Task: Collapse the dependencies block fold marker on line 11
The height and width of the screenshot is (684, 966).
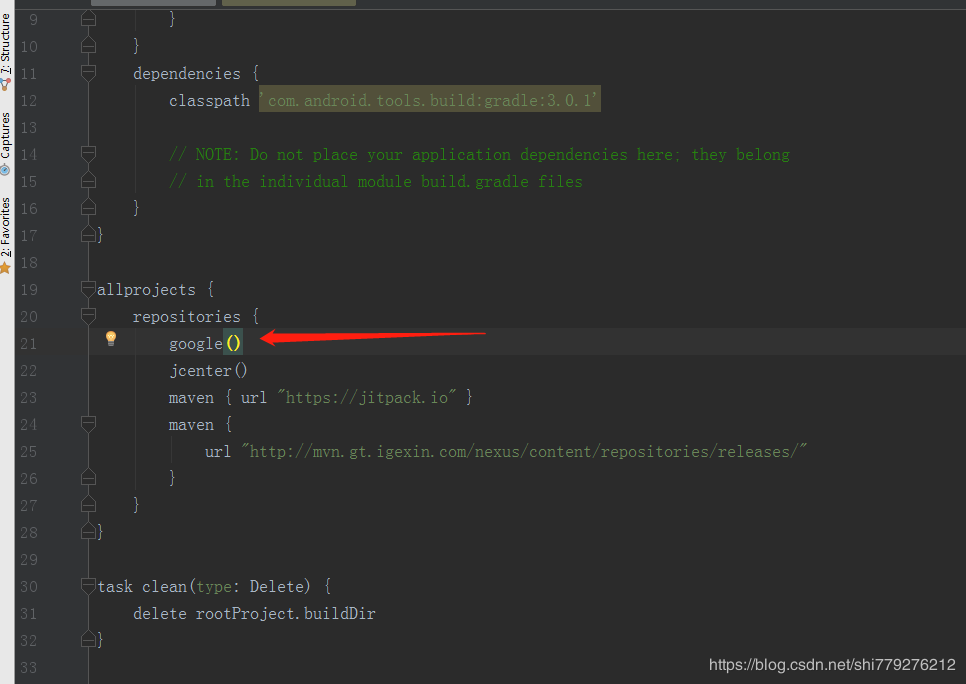Action: pyautogui.click(x=88, y=73)
